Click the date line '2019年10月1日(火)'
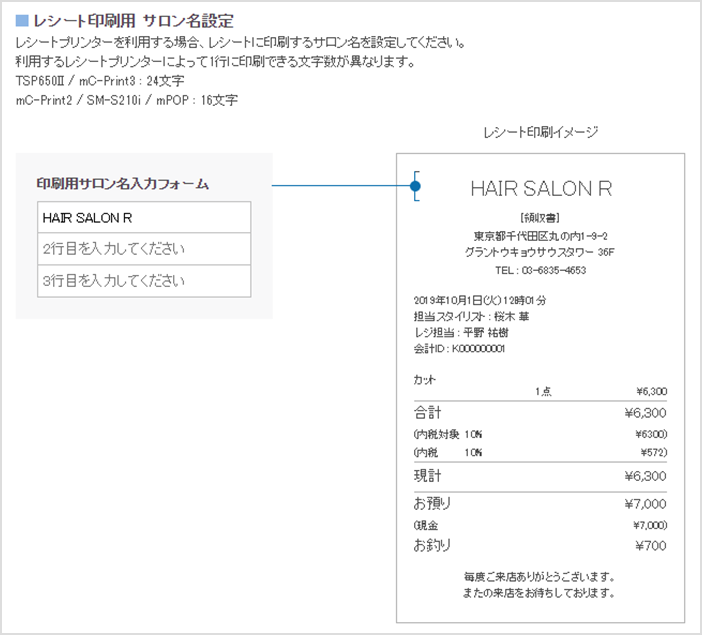Image resolution: width=702 pixels, height=635 pixels. [x=458, y=300]
